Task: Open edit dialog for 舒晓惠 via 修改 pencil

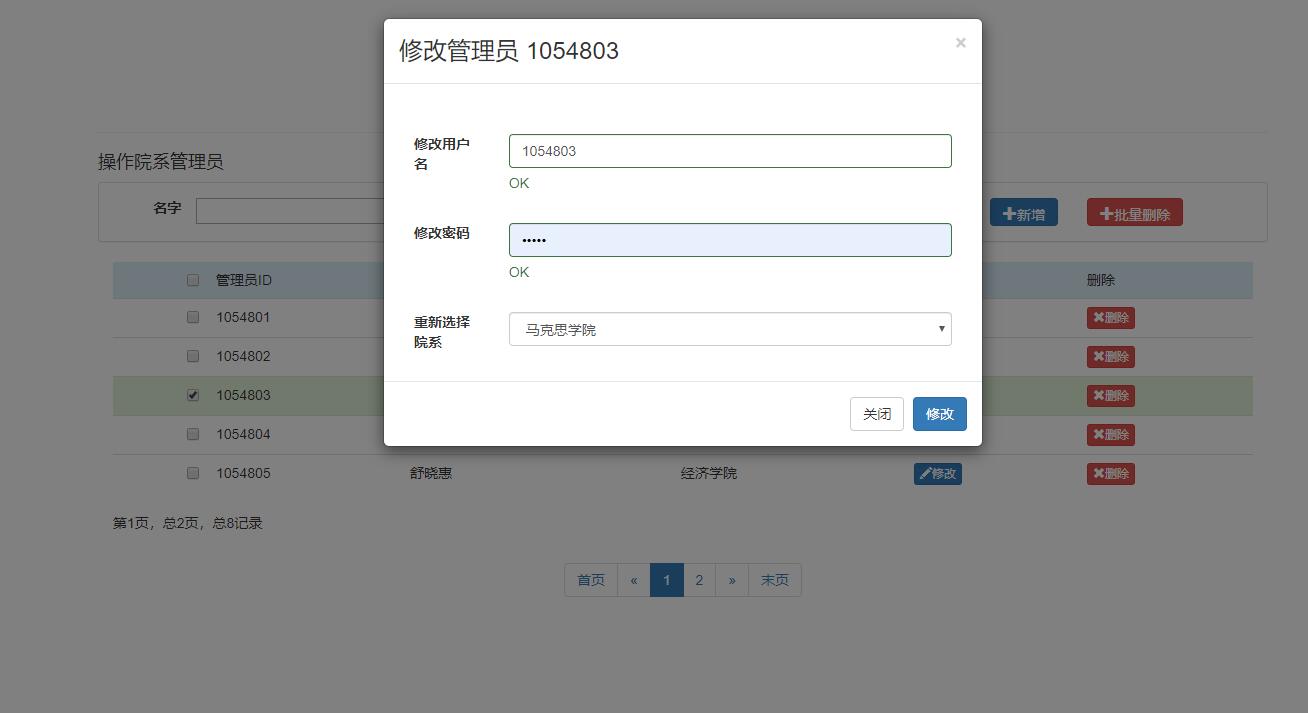Action: click(x=937, y=473)
